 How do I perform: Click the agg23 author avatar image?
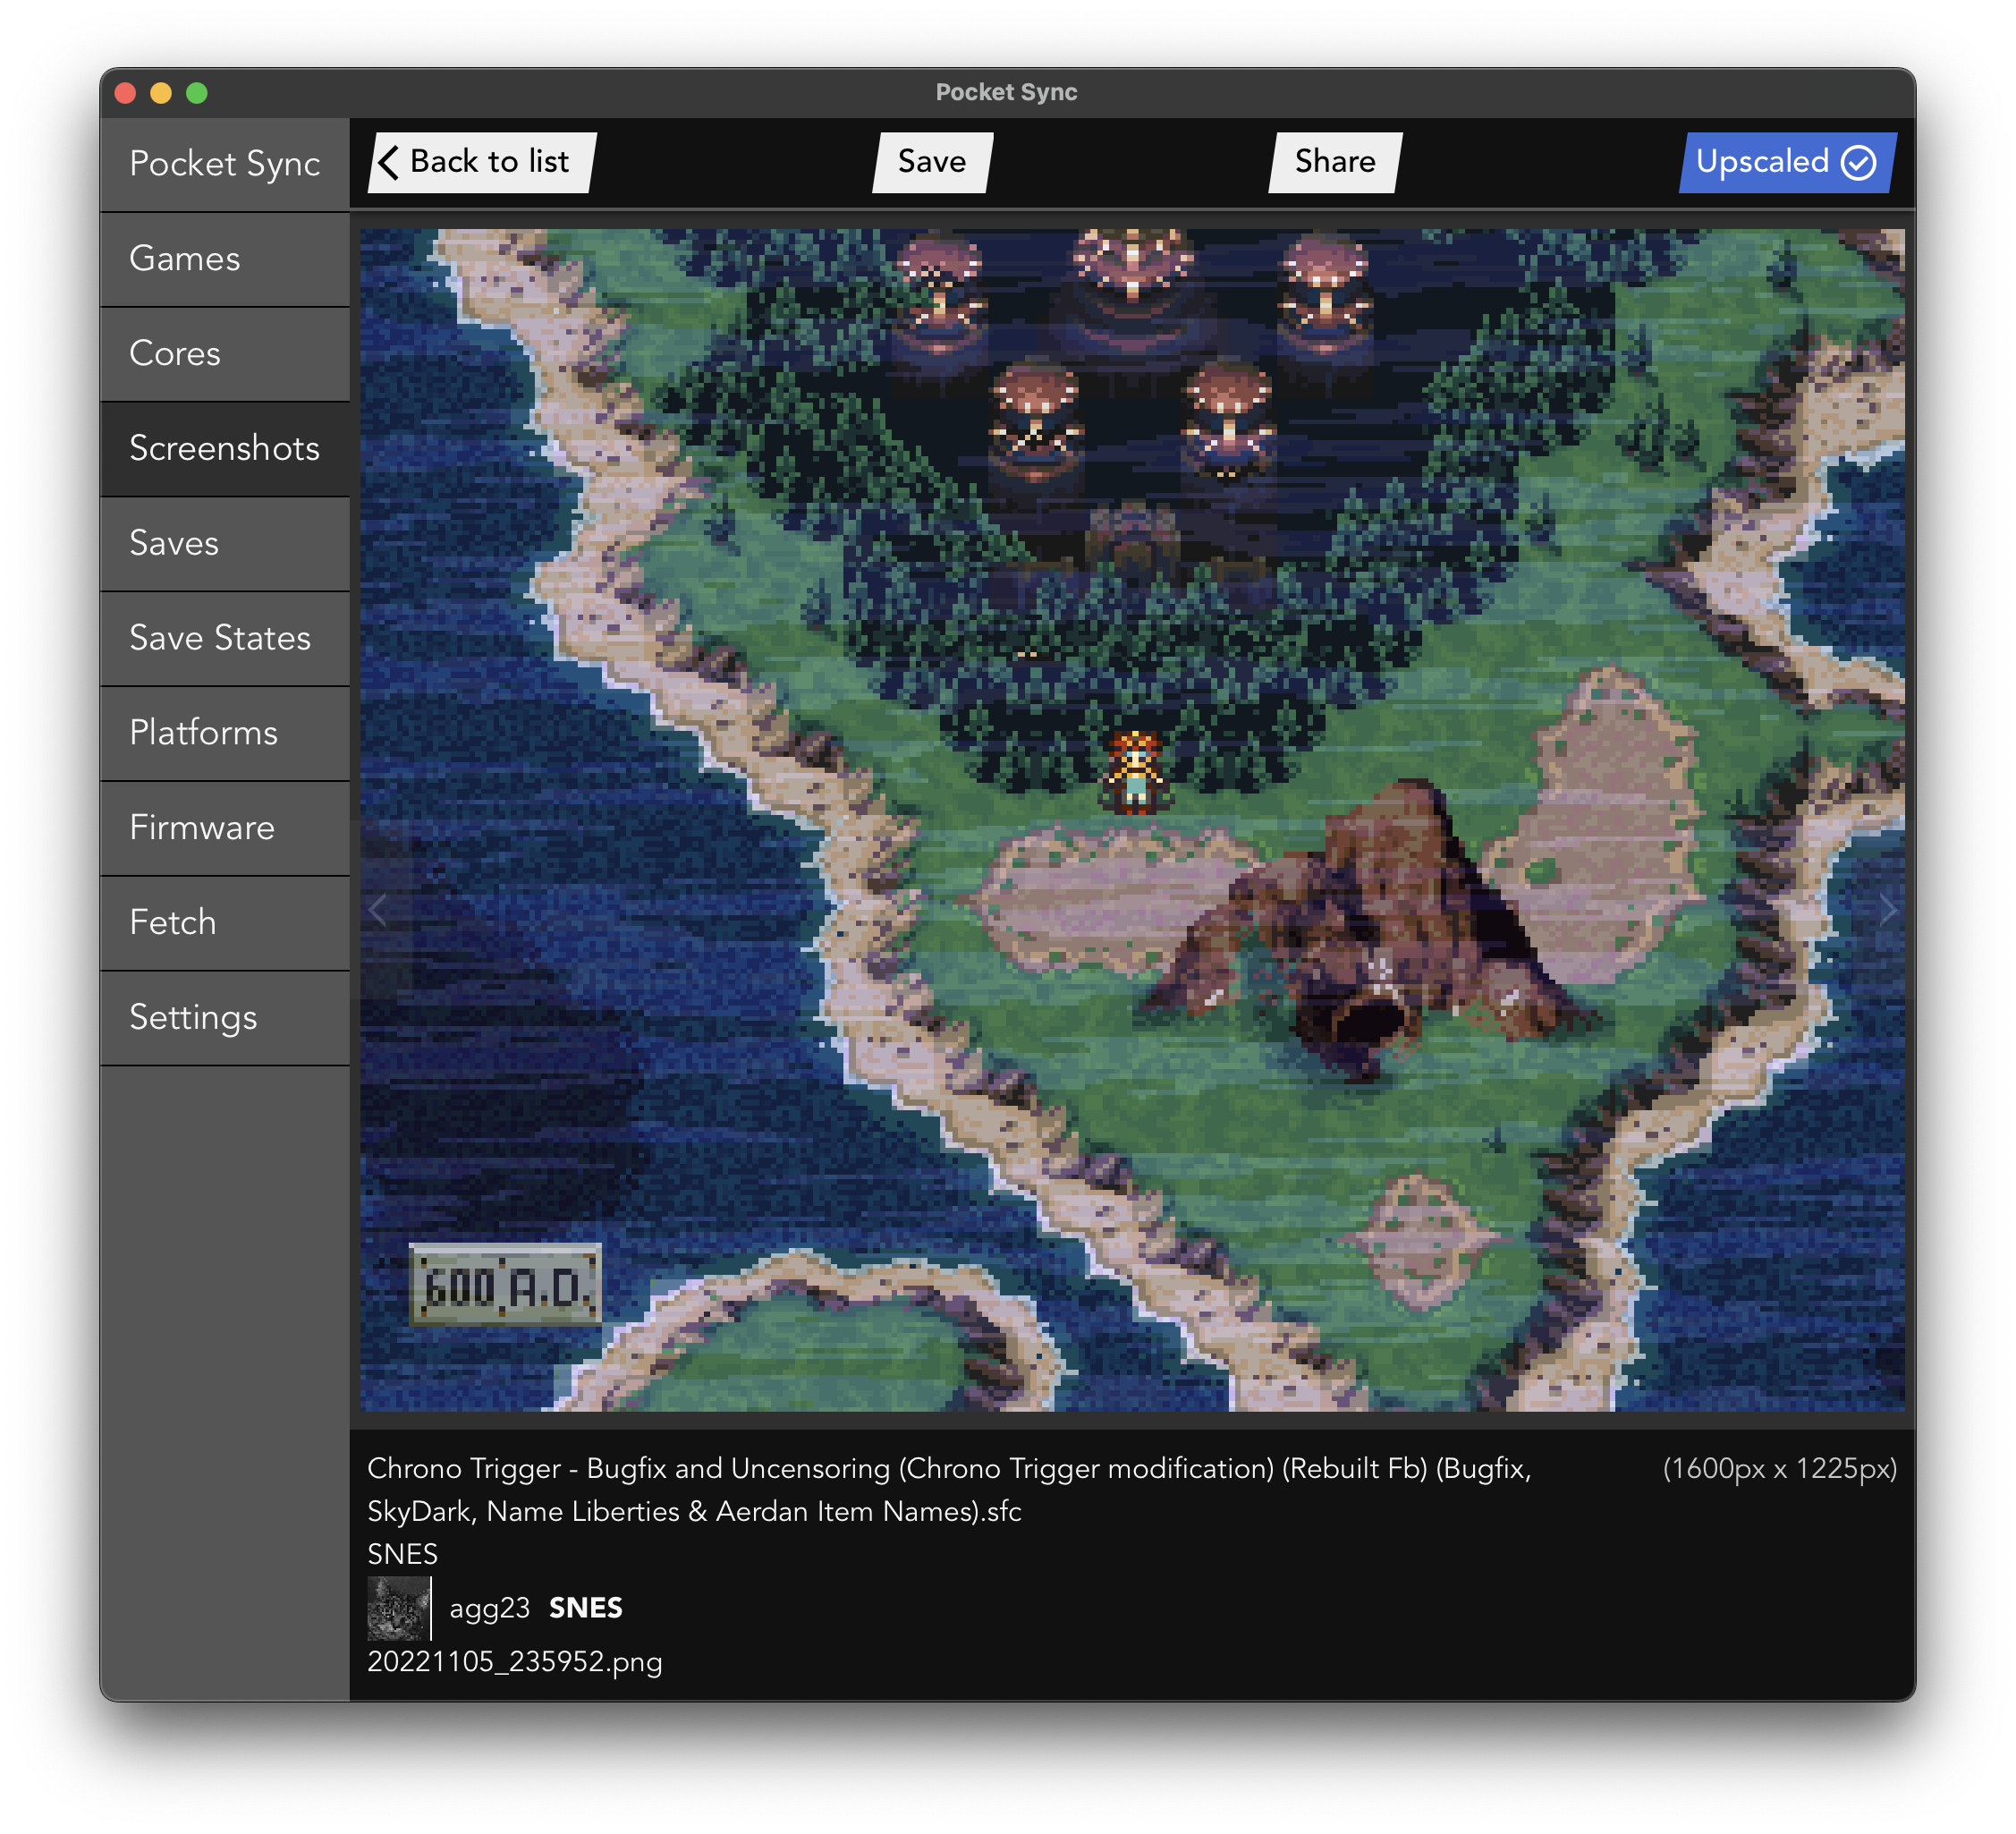coord(398,1608)
